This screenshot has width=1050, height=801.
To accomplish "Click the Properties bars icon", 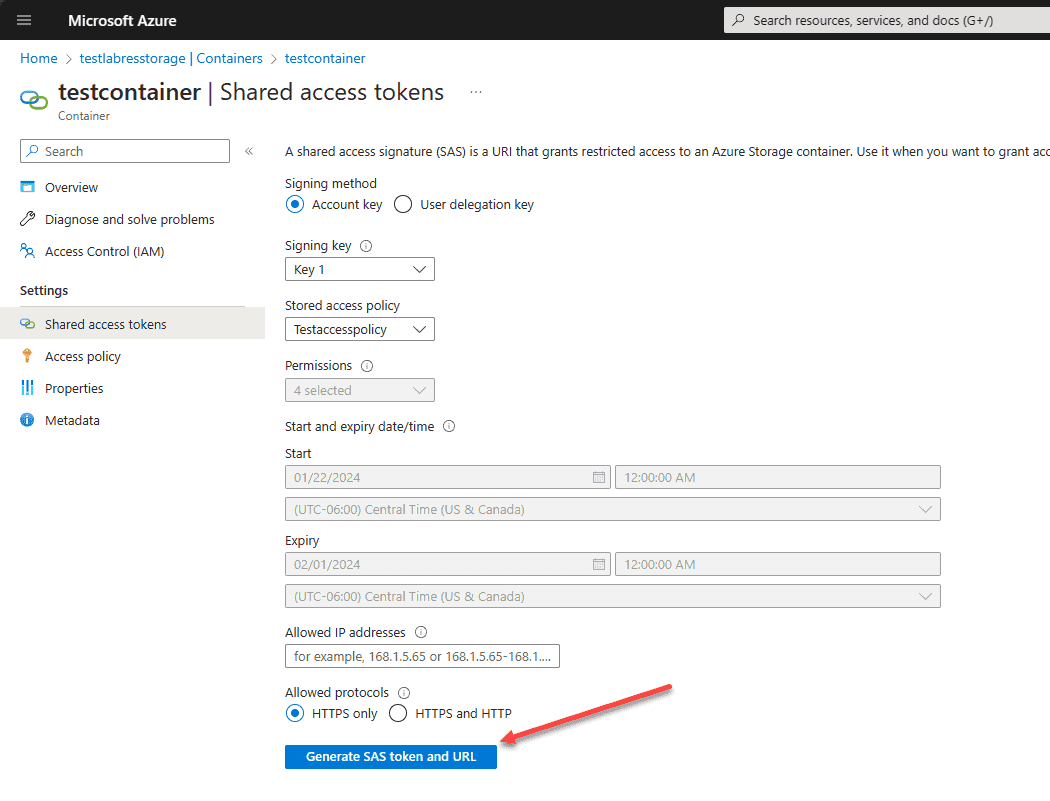I will point(27,388).
